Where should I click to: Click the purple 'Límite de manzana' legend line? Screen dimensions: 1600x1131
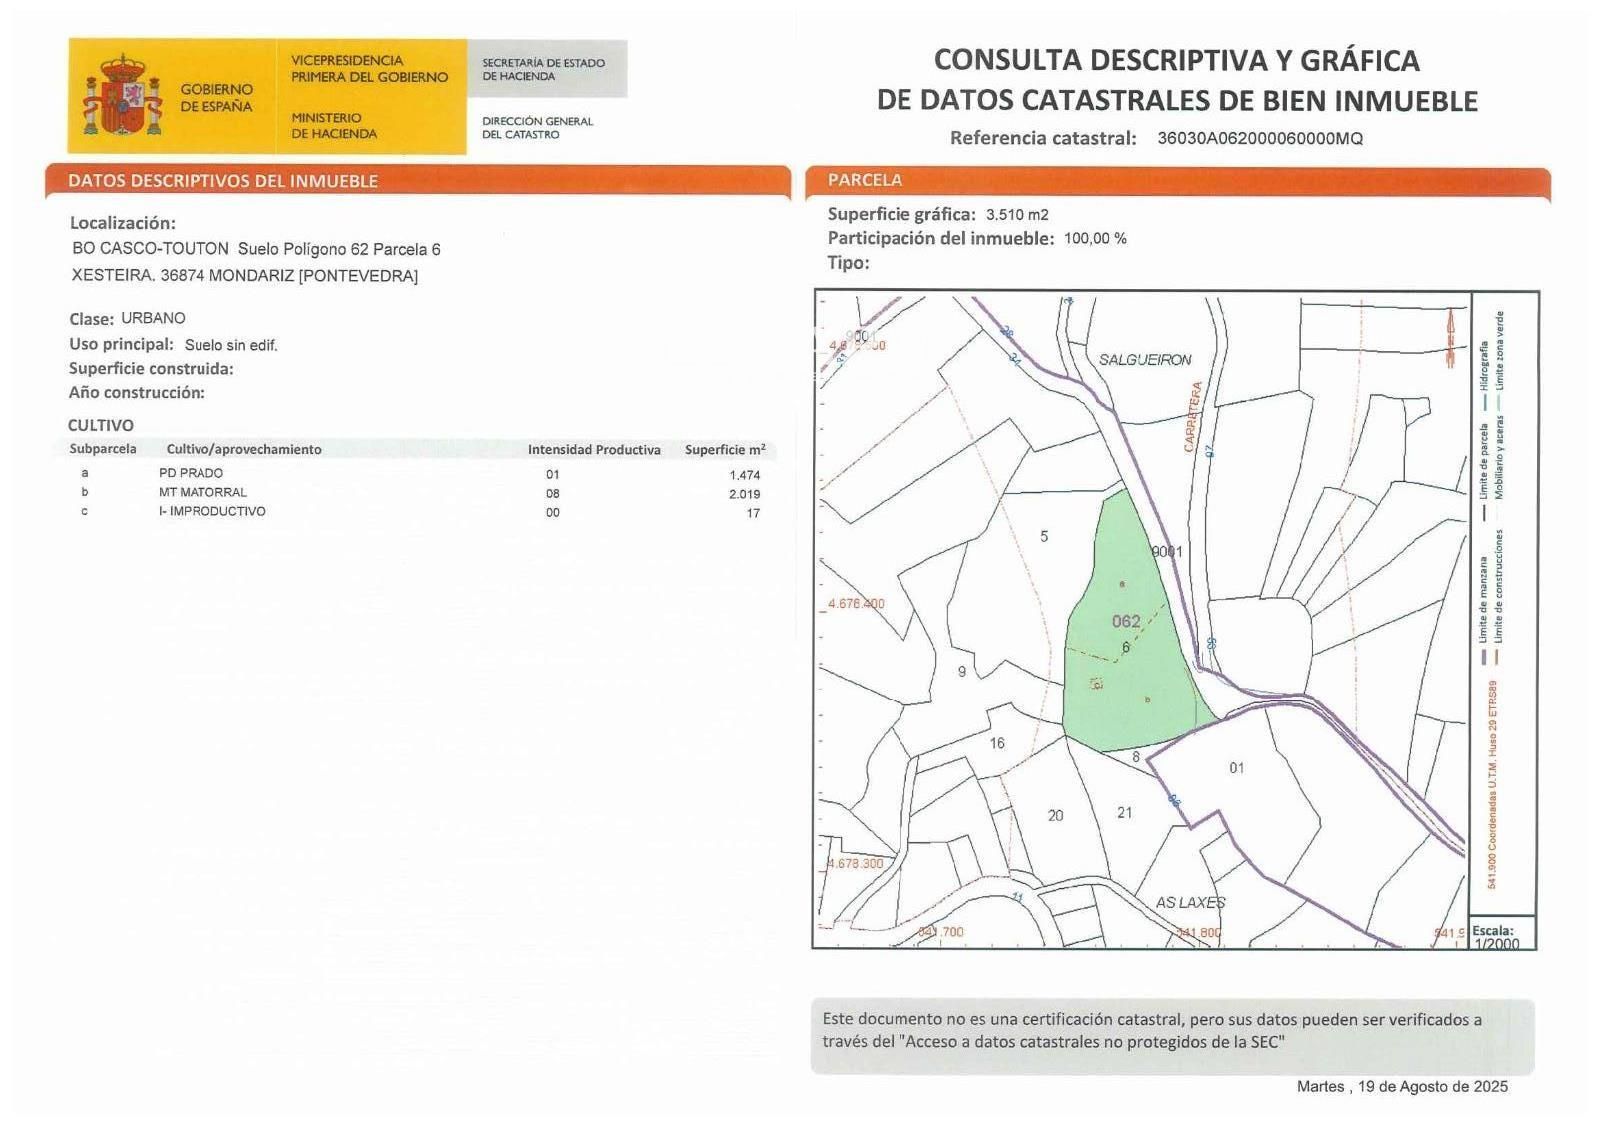click(x=1484, y=657)
